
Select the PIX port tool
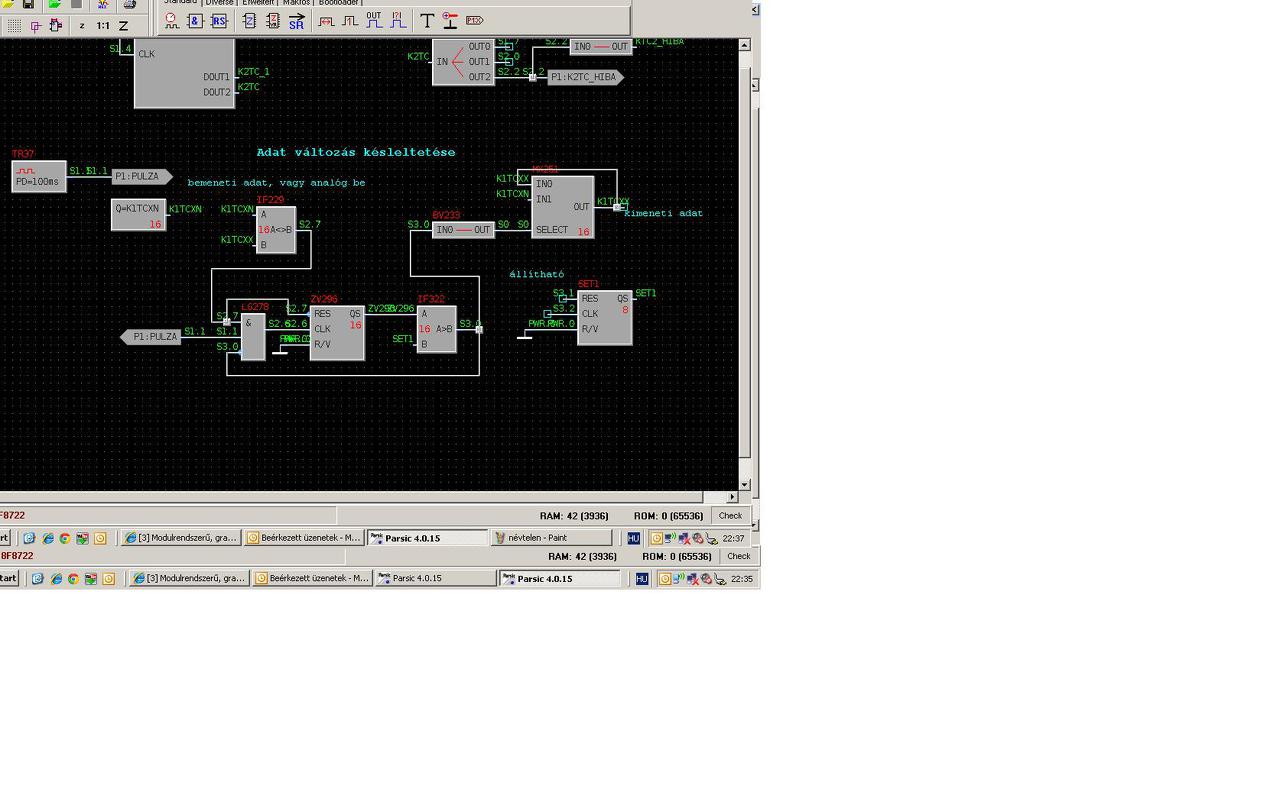pyautogui.click(x=474, y=21)
